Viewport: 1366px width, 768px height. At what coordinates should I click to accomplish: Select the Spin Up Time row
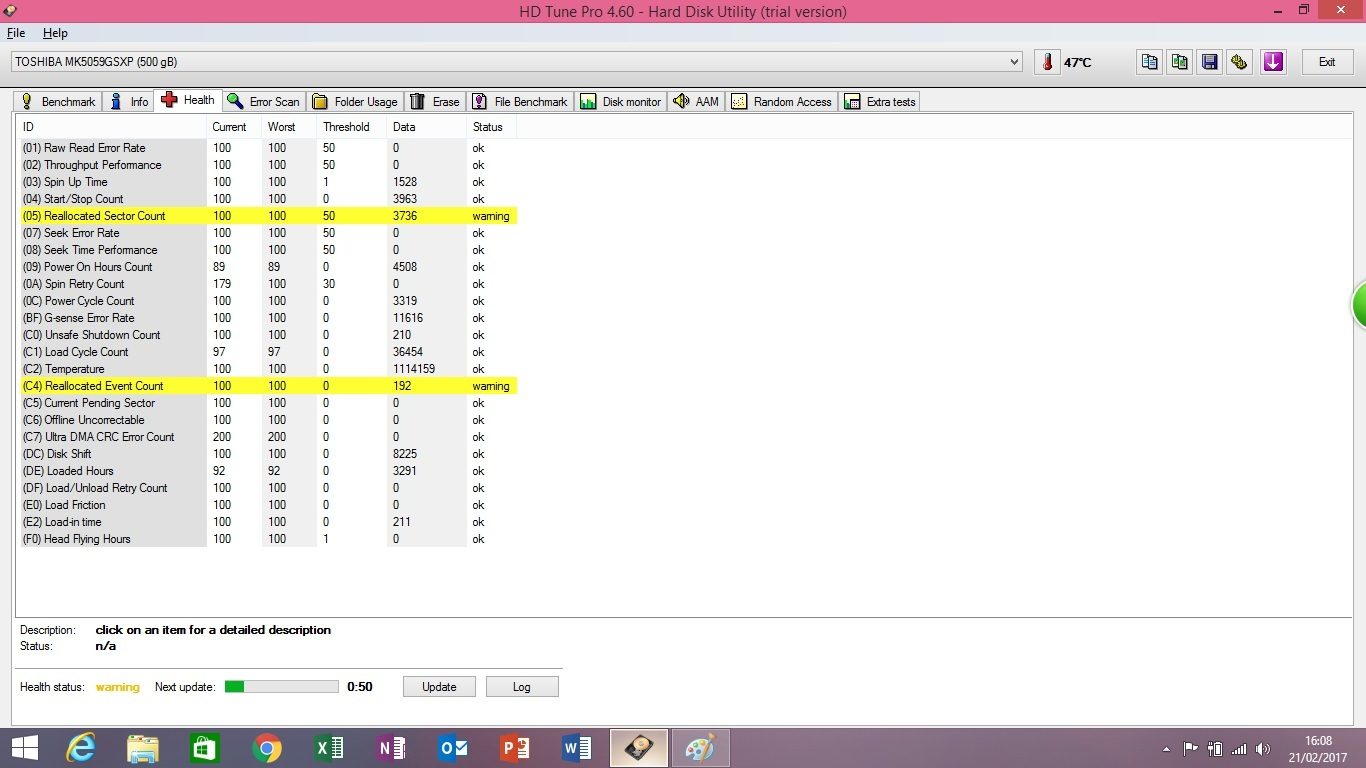(268, 182)
